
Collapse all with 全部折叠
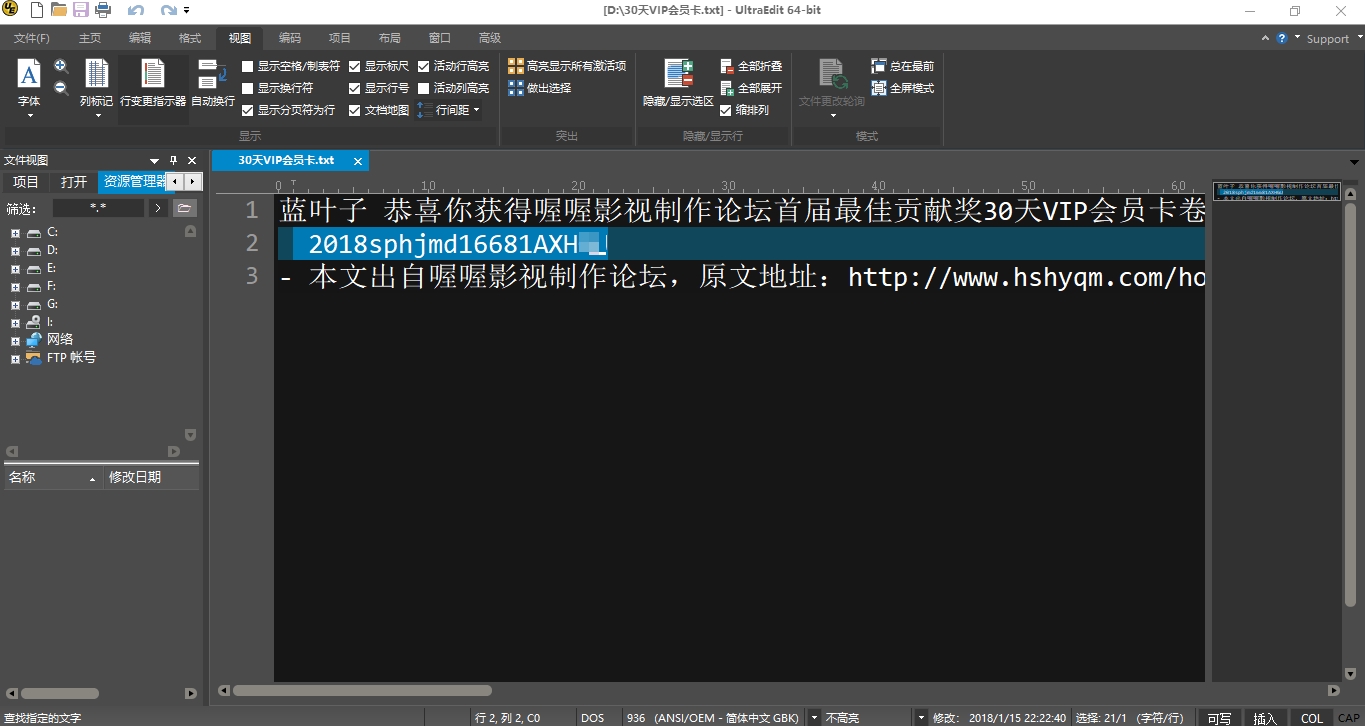[x=751, y=66]
